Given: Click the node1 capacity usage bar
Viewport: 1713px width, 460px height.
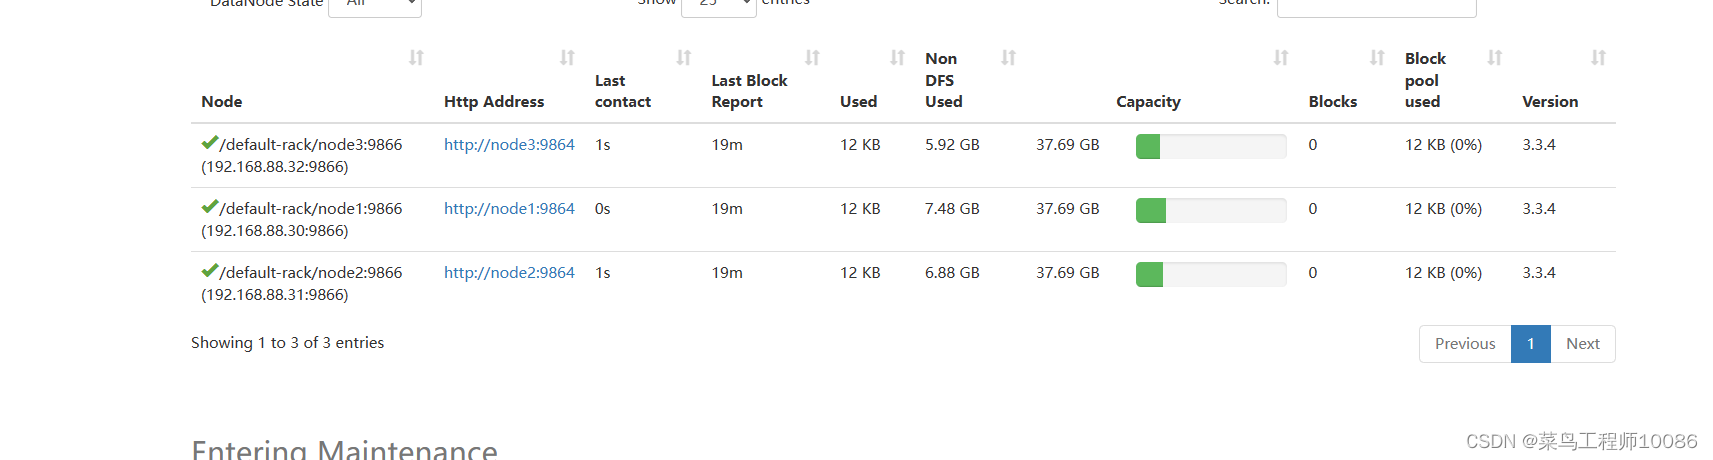Looking at the screenshot, I should click(x=1210, y=210).
